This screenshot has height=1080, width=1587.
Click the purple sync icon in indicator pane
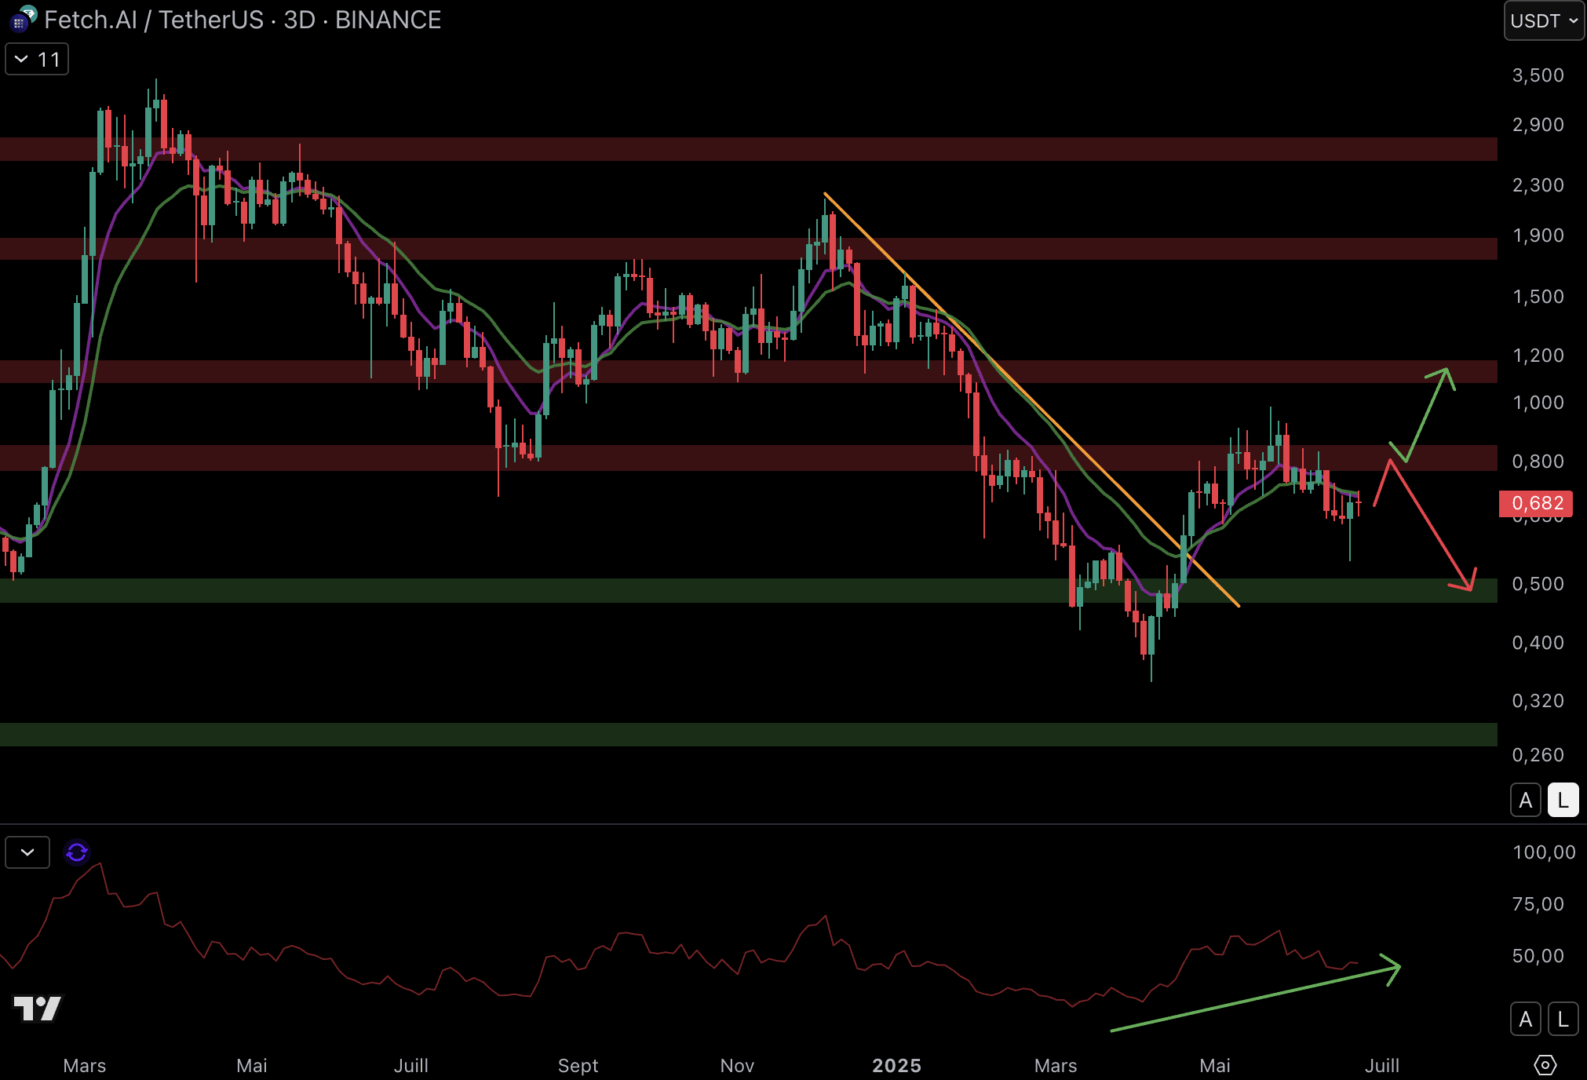pyautogui.click(x=77, y=852)
